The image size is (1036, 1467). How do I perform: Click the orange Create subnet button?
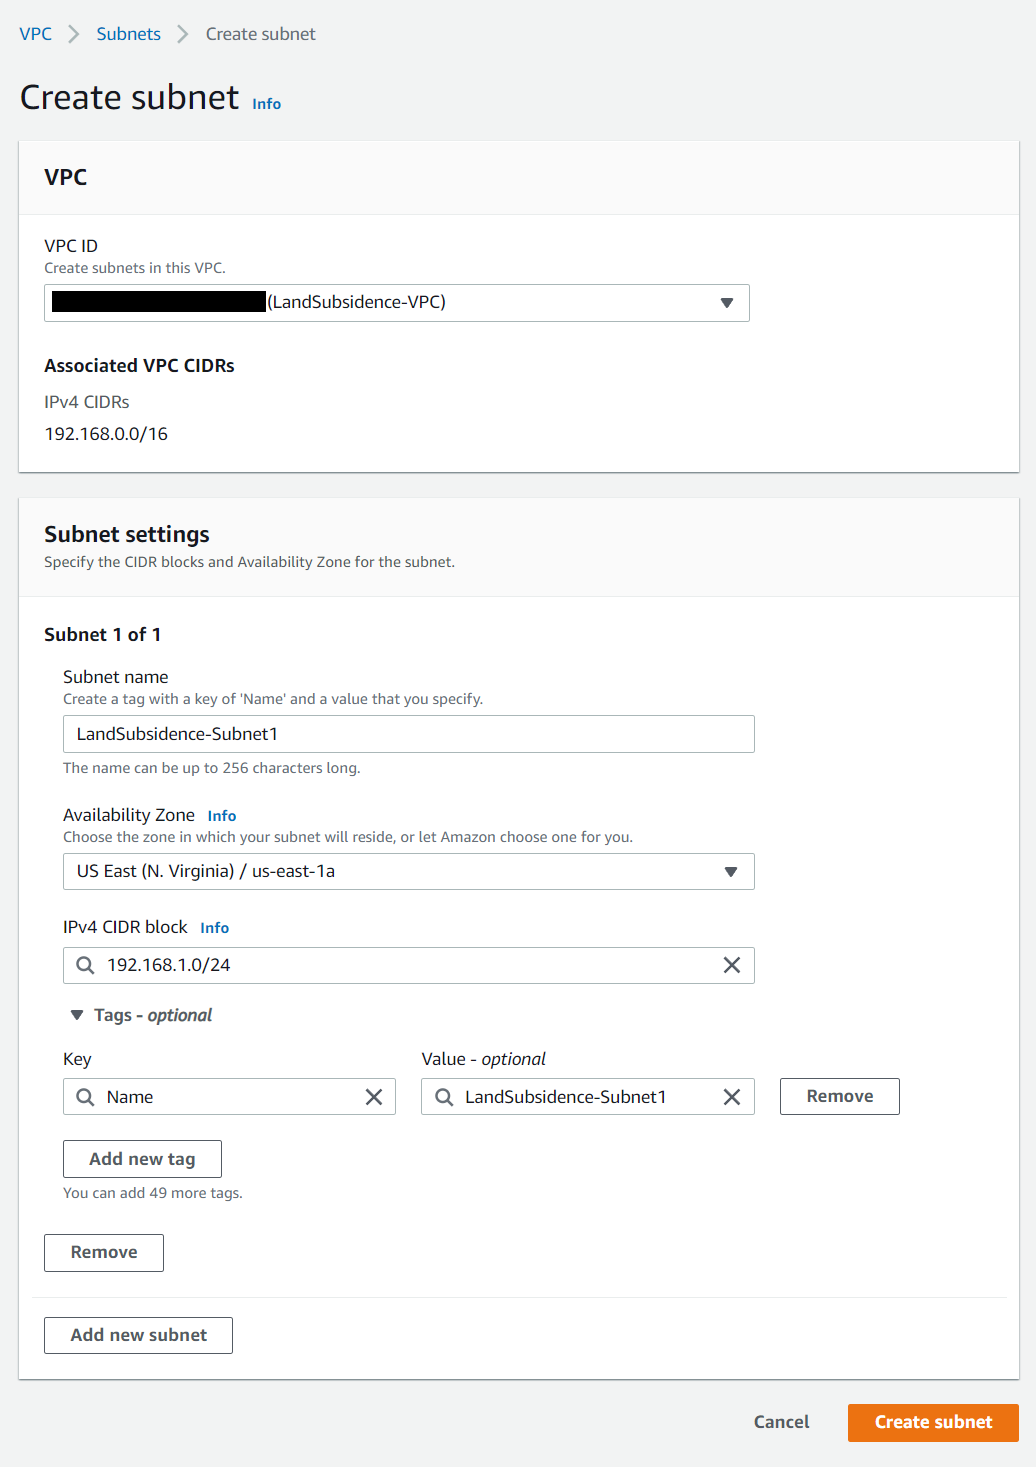(x=933, y=1422)
